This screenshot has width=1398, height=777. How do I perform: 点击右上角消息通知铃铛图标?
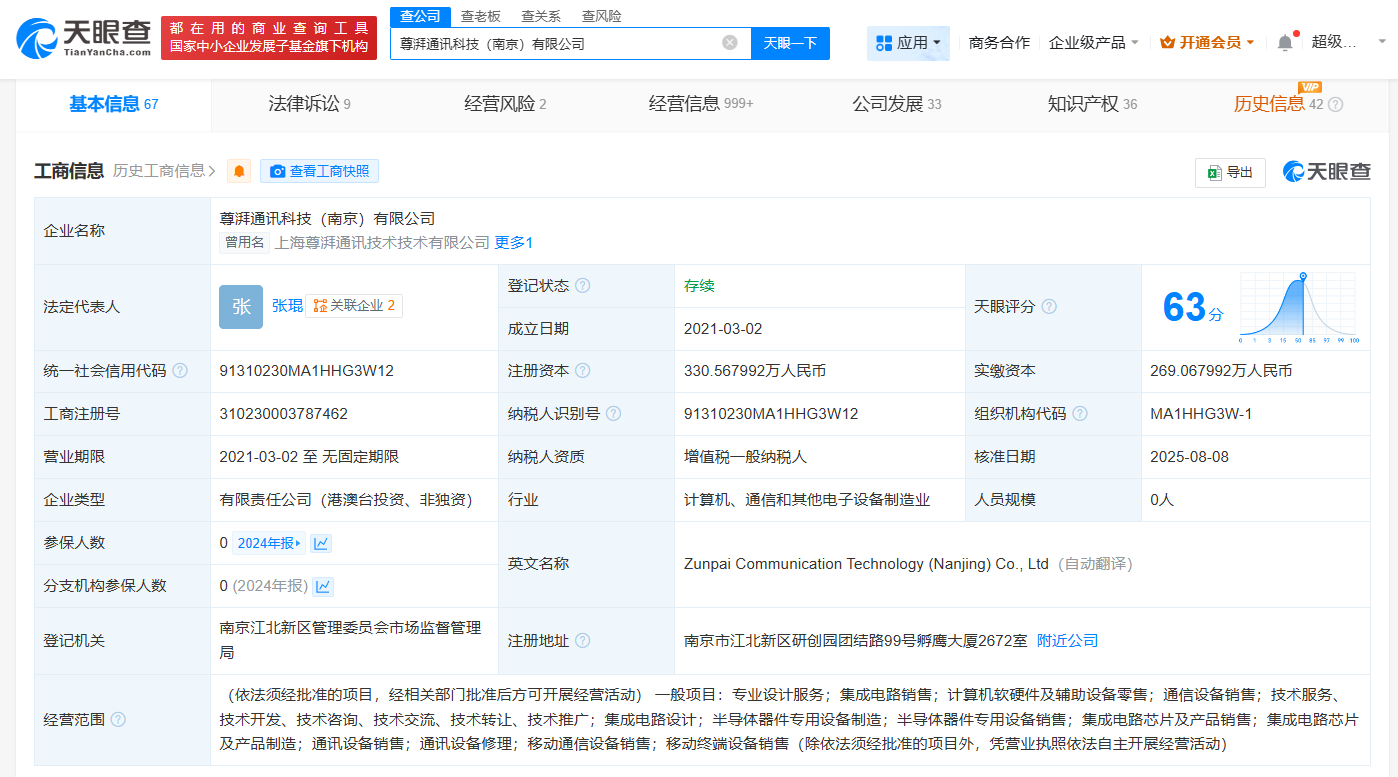(1285, 41)
